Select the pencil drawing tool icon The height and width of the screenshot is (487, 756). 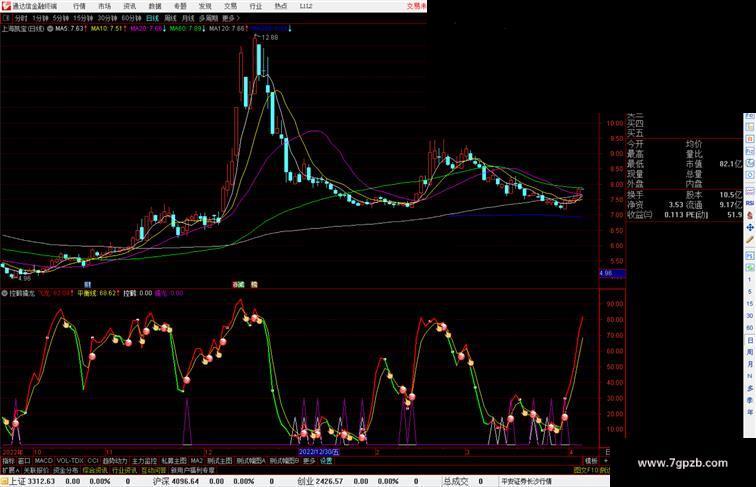point(750,240)
